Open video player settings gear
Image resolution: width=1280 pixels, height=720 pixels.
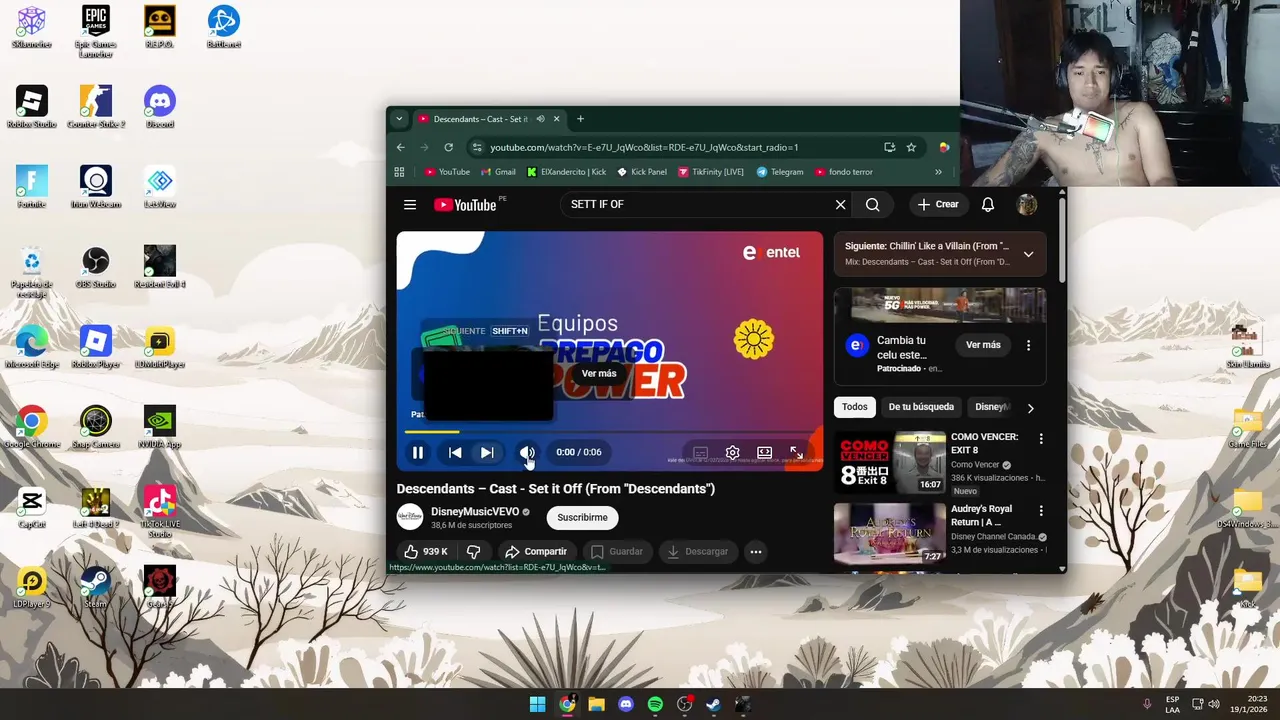pyautogui.click(x=733, y=453)
